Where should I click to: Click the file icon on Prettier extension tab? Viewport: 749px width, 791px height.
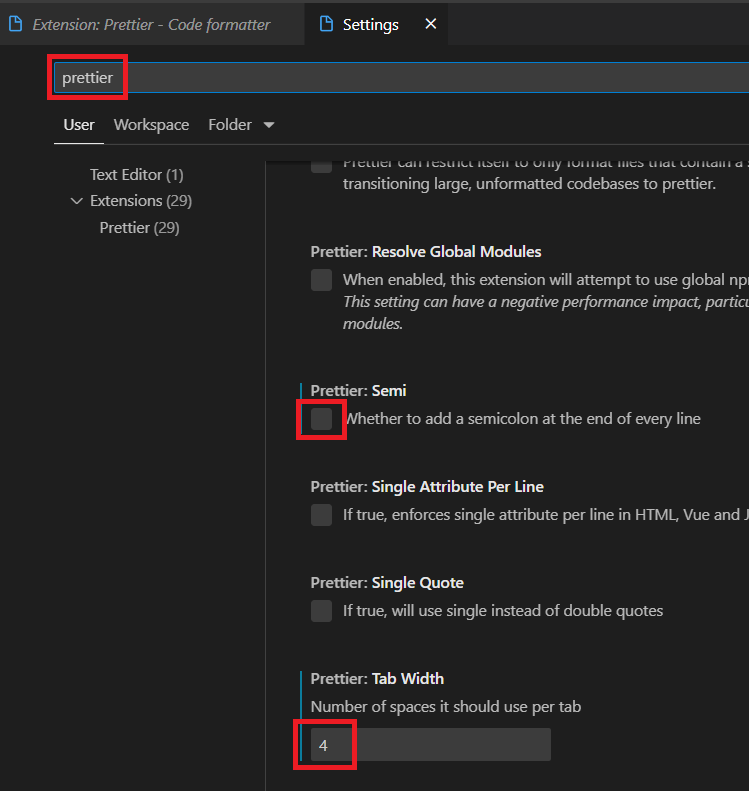coord(16,24)
